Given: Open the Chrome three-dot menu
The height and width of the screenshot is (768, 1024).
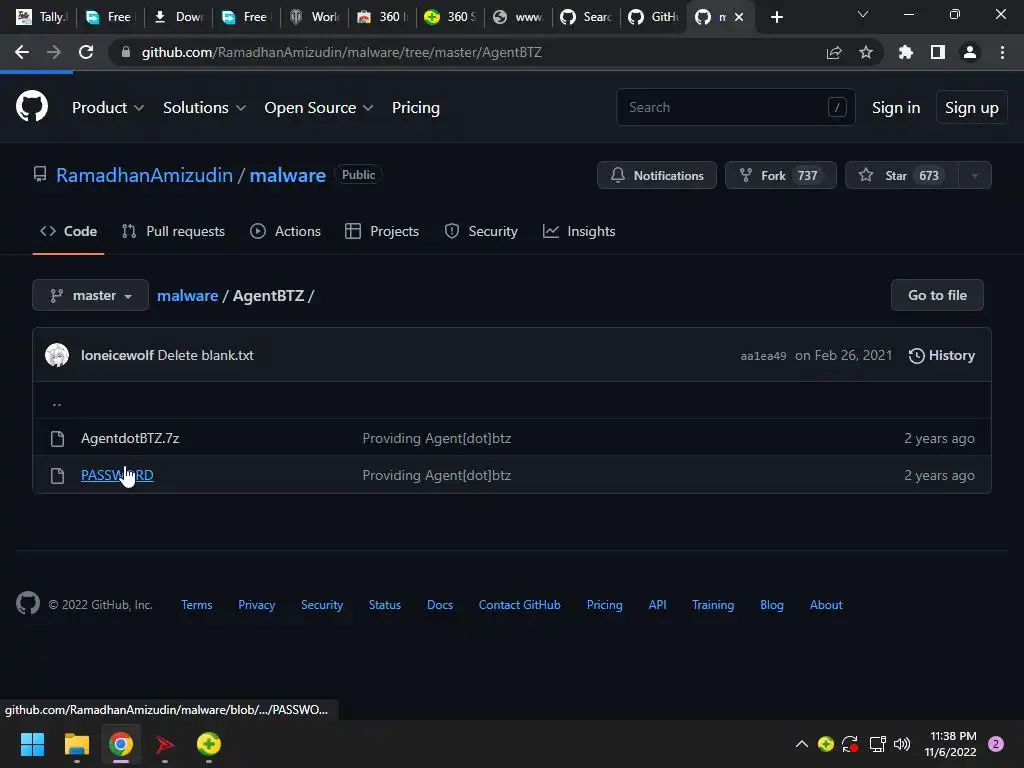Looking at the screenshot, I should (x=1002, y=52).
